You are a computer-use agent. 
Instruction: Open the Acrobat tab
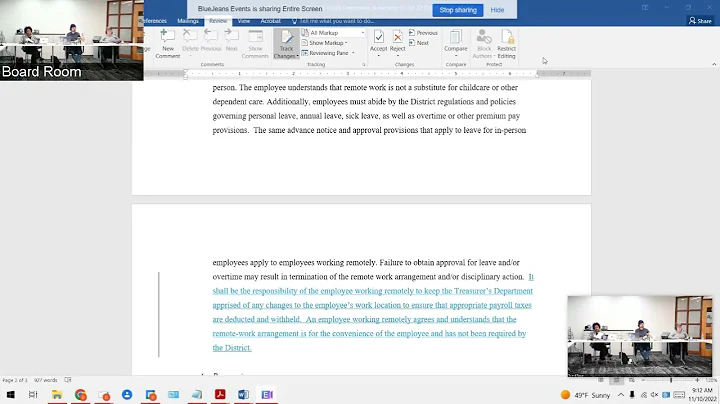270,21
